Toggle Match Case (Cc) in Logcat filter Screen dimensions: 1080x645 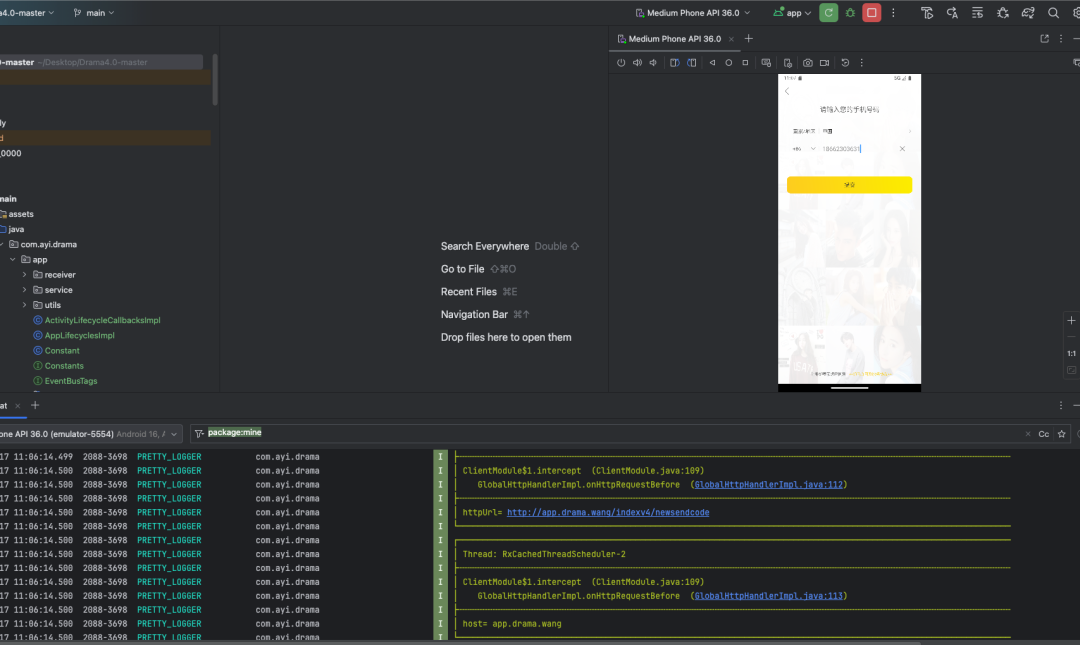pyautogui.click(x=1043, y=434)
